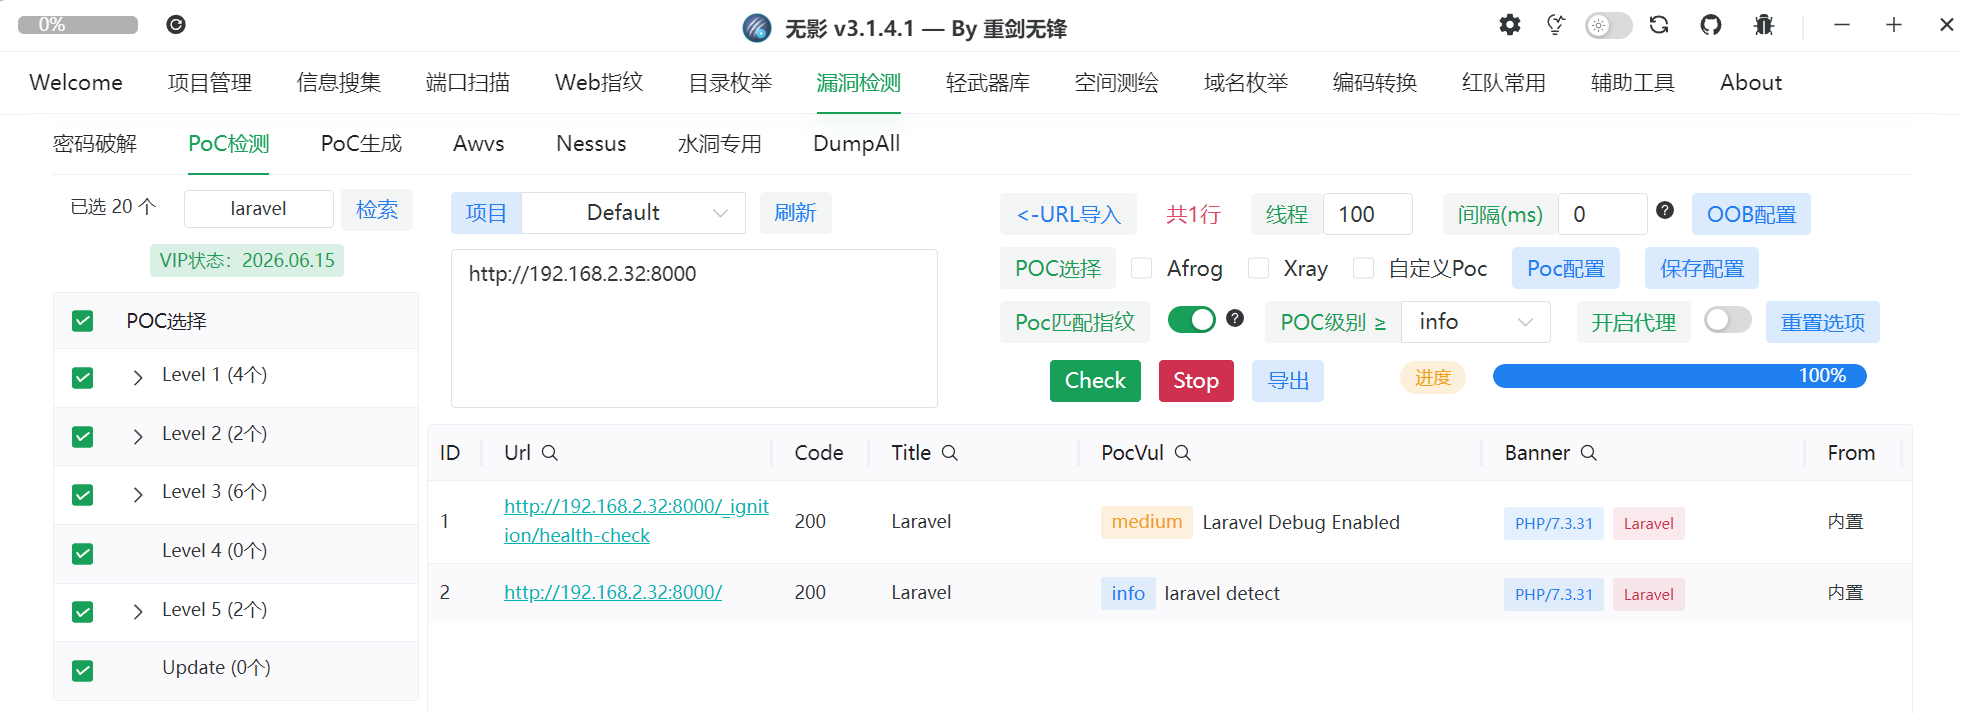Click help icon next to 间隔(ms) field

tap(1665, 210)
